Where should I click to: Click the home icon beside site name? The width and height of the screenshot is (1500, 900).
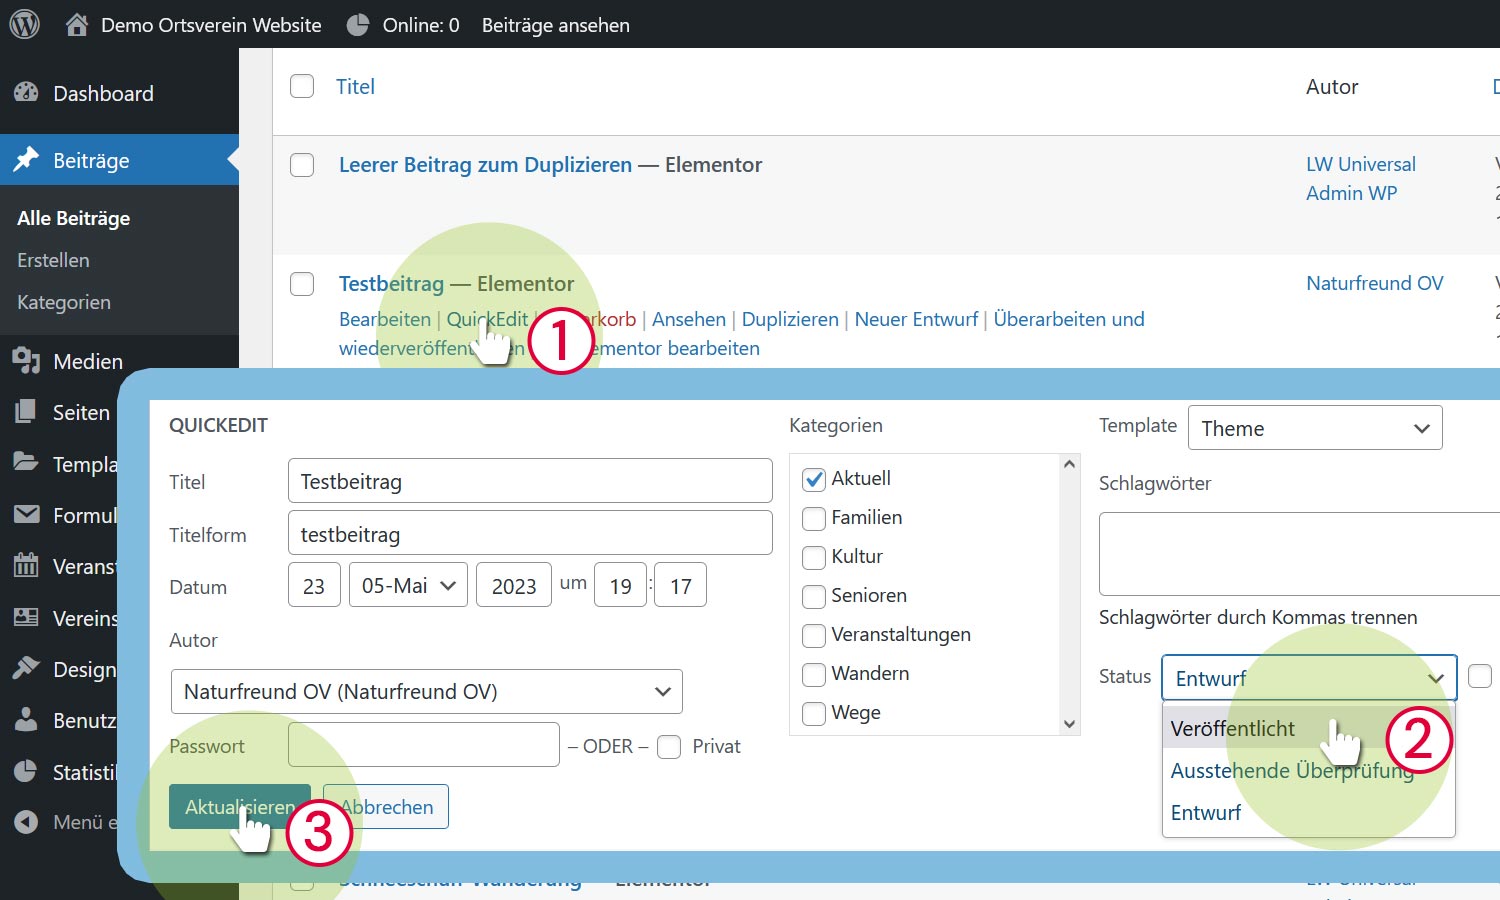tap(77, 25)
